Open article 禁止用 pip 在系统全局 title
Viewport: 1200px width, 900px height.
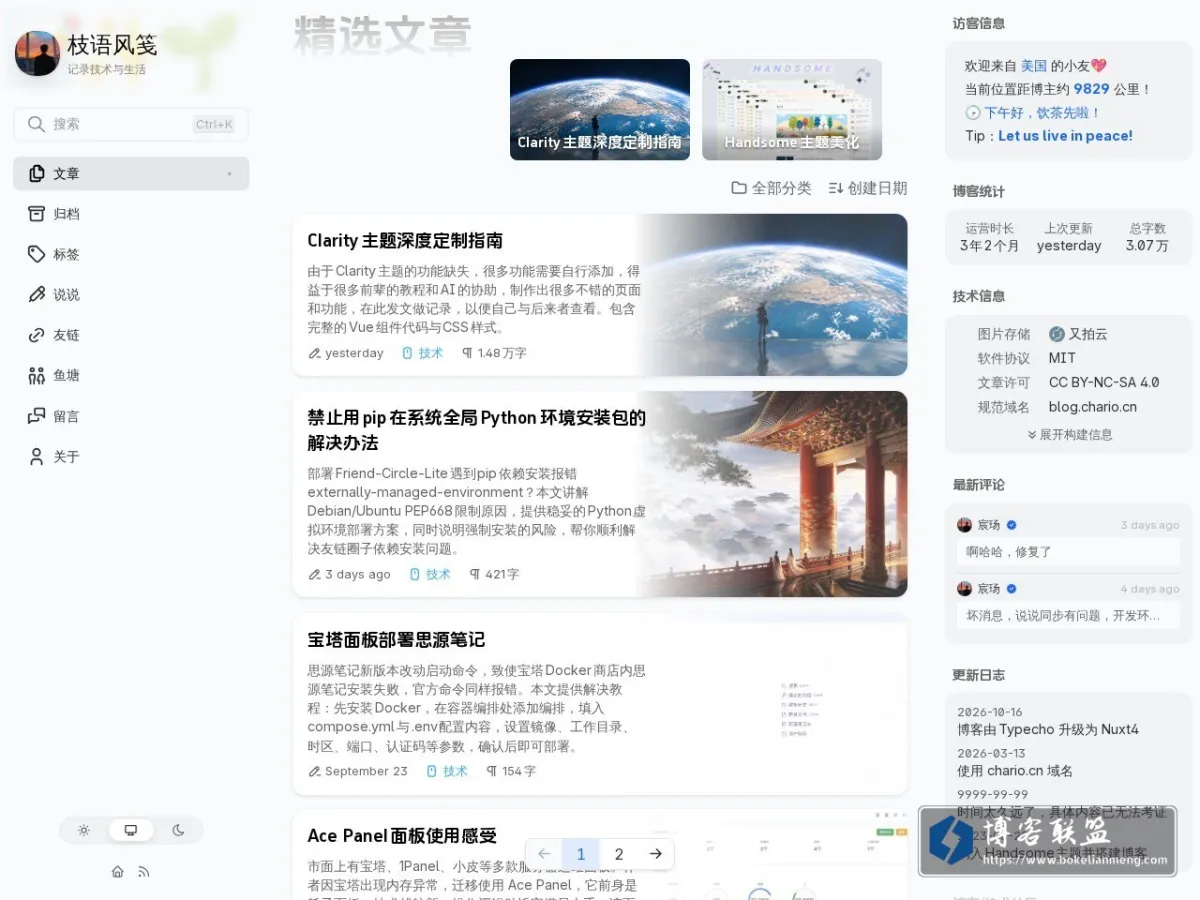point(476,430)
